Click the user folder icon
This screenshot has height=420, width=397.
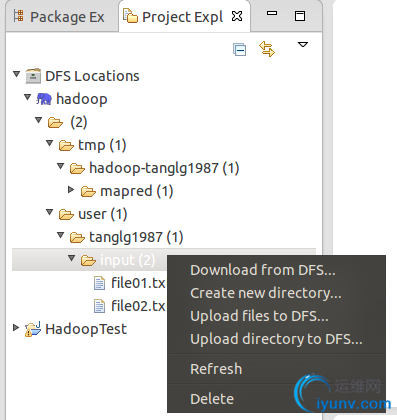tap(66, 214)
